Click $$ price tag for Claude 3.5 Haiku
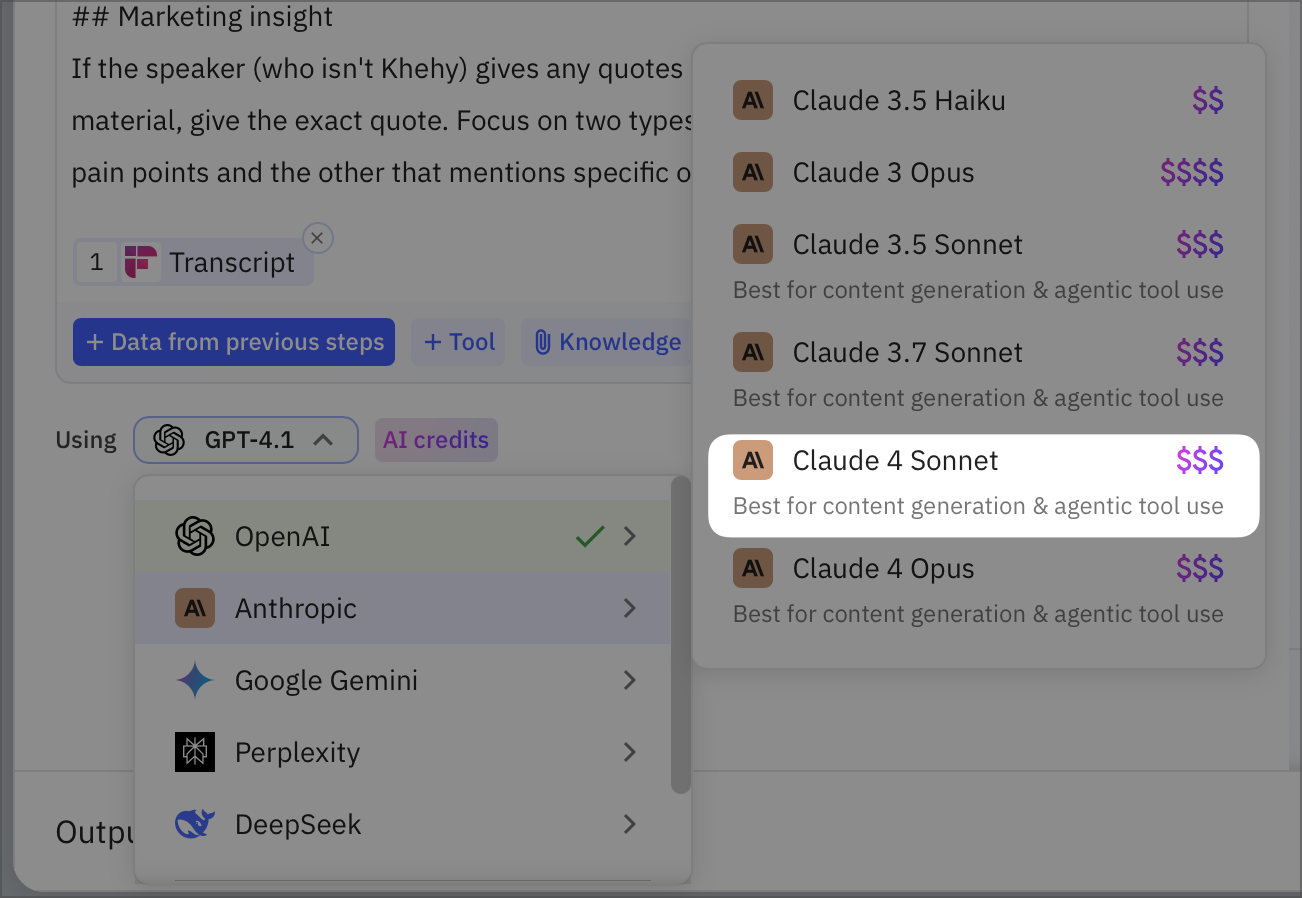The height and width of the screenshot is (898, 1302). pyautogui.click(x=1208, y=100)
